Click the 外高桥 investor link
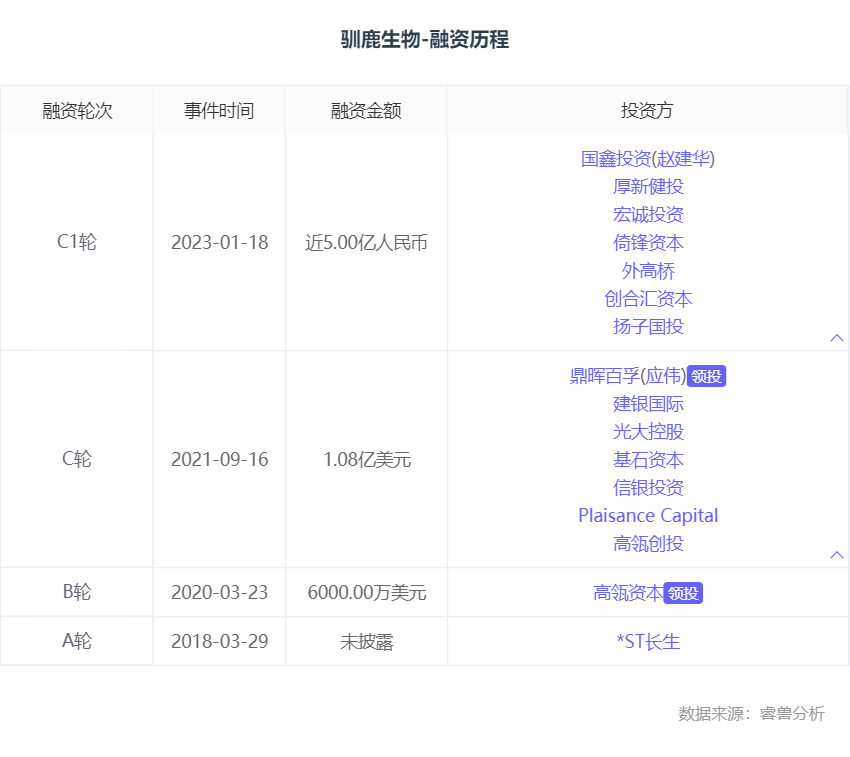Screen dimensions: 850x757 tap(648, 271)
